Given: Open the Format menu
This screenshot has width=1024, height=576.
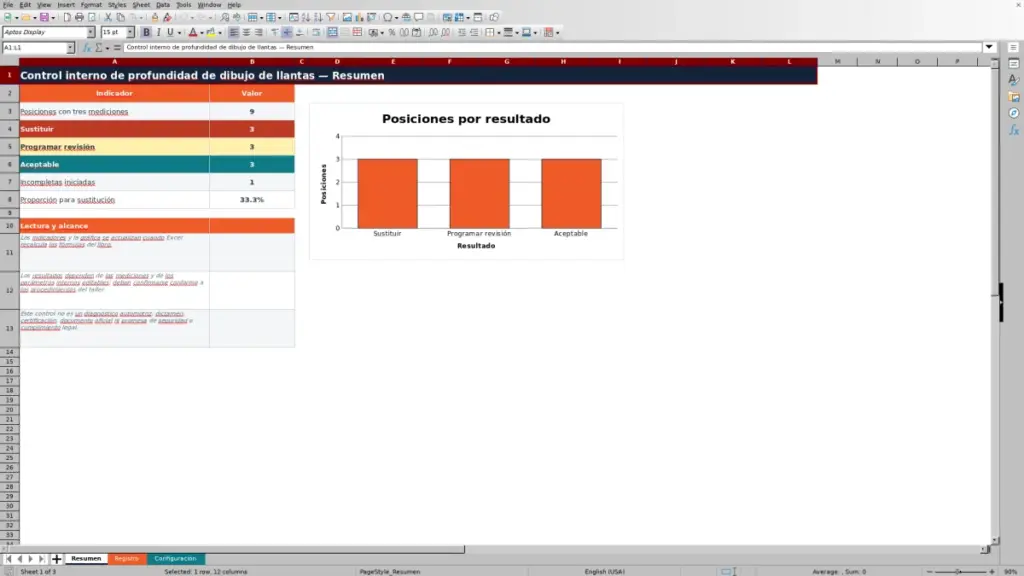Looking at the screenshot, I should pyautogui.click(x=91, y=5).
